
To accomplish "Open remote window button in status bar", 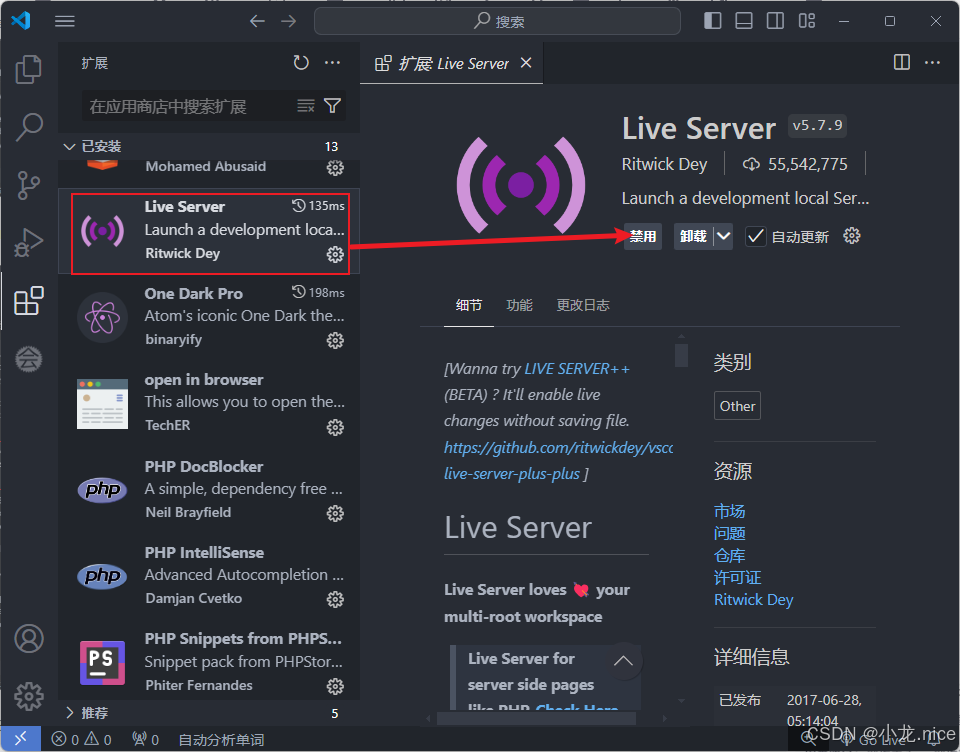I will coord(20,739).
